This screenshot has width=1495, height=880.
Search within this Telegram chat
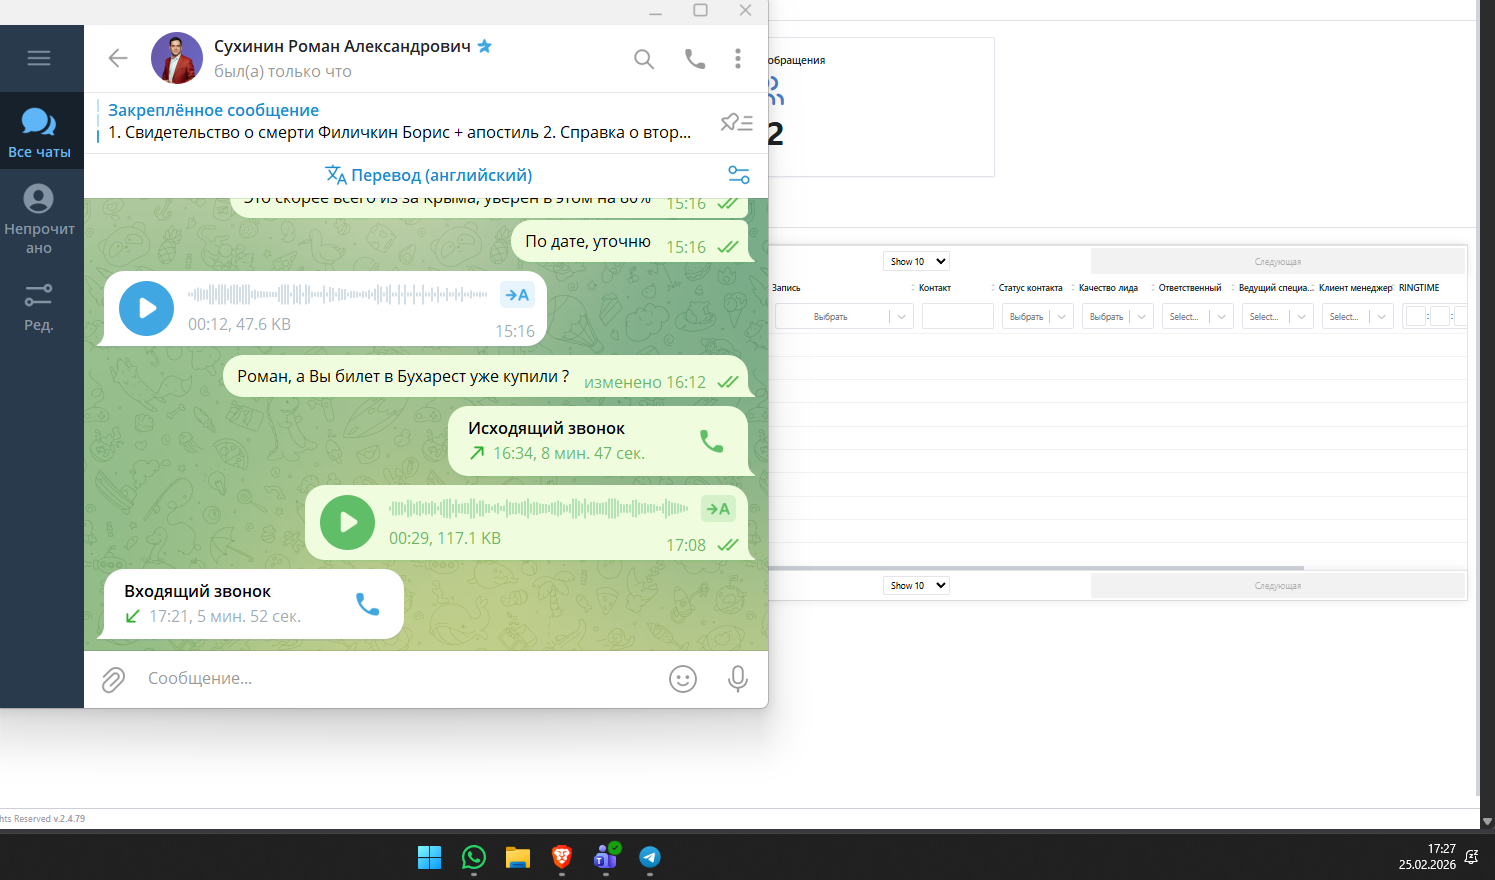(x=644, y=59)
